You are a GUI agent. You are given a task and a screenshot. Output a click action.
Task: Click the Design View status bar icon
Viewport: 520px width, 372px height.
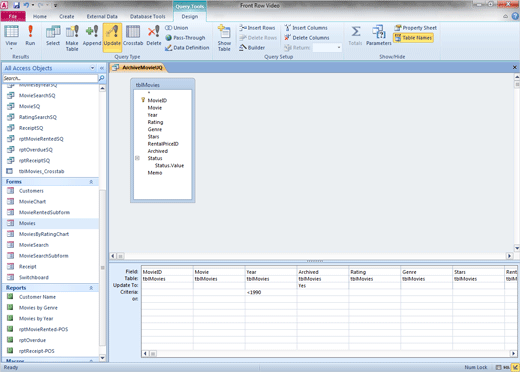[x=515, y=367]
